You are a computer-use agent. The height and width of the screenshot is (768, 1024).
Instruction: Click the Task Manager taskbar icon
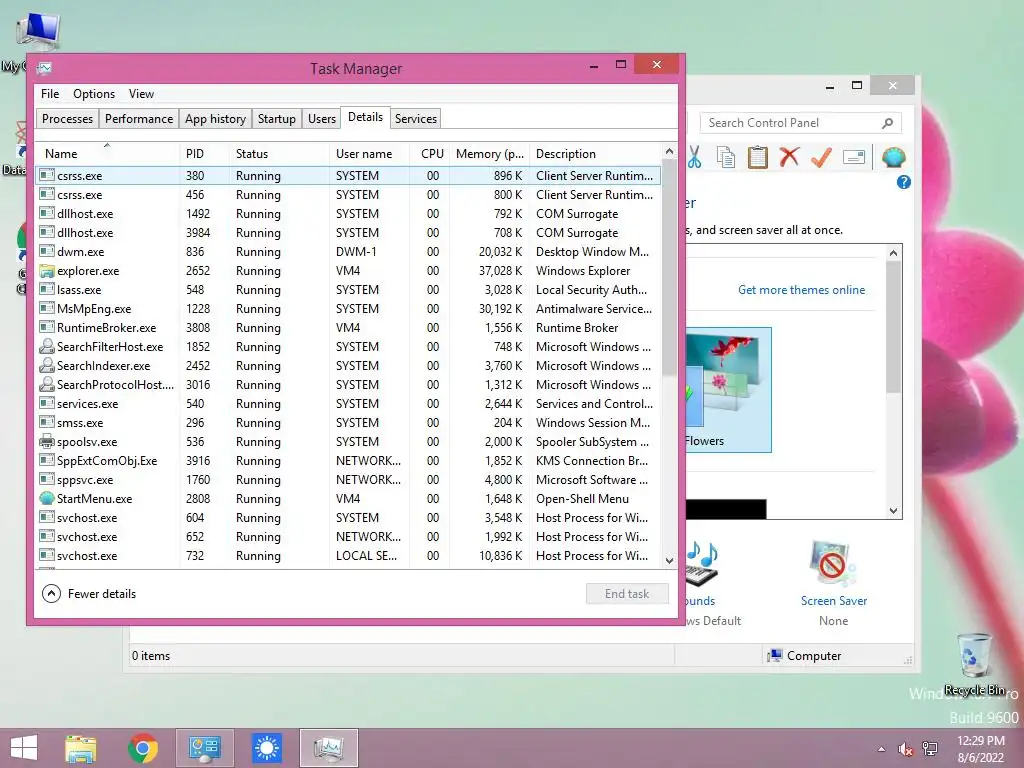328,748
